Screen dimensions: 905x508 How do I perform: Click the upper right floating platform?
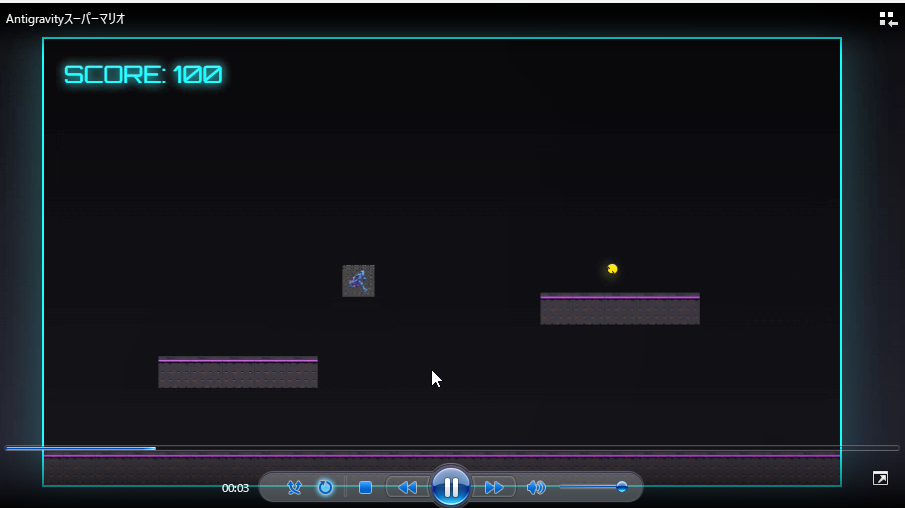coord(619,309)
